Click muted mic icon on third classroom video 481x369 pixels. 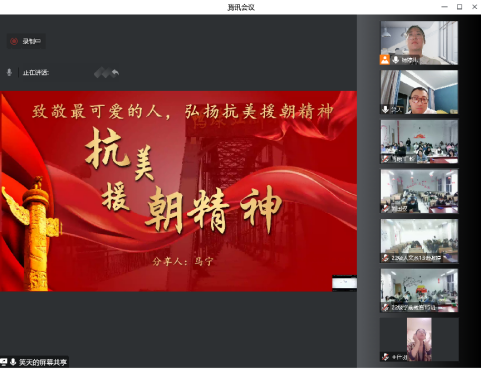coord(385,159)
